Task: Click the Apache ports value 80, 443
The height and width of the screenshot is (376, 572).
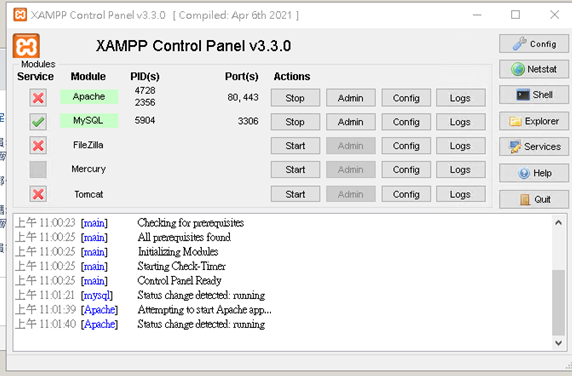Action: [243, 97]
